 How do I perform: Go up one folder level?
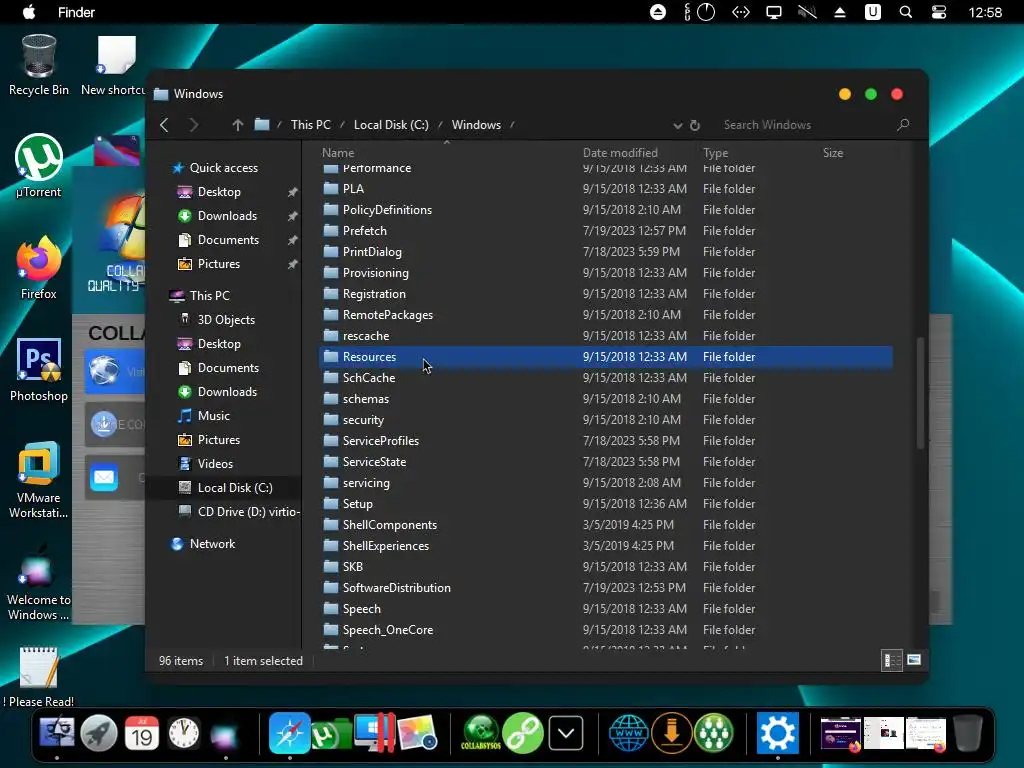pos(238,125)
